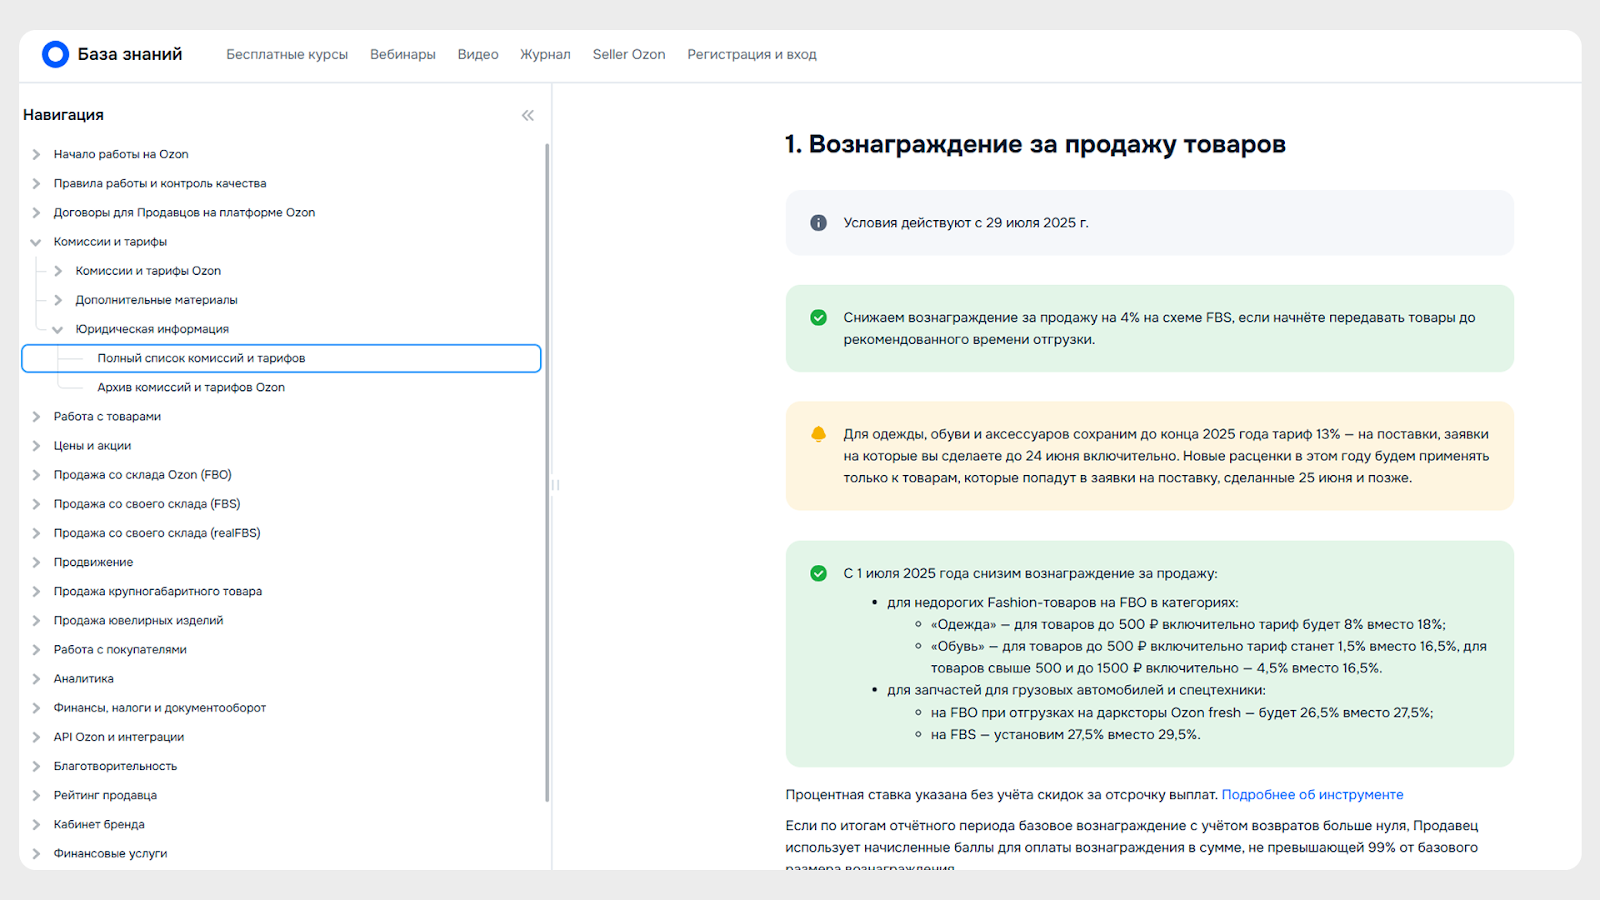The width and height of the screenshot is (1600, 900).
Task: Collapse 'Юридическая информация' chevron
Action: pyautogui.click(x=58, y=329)
